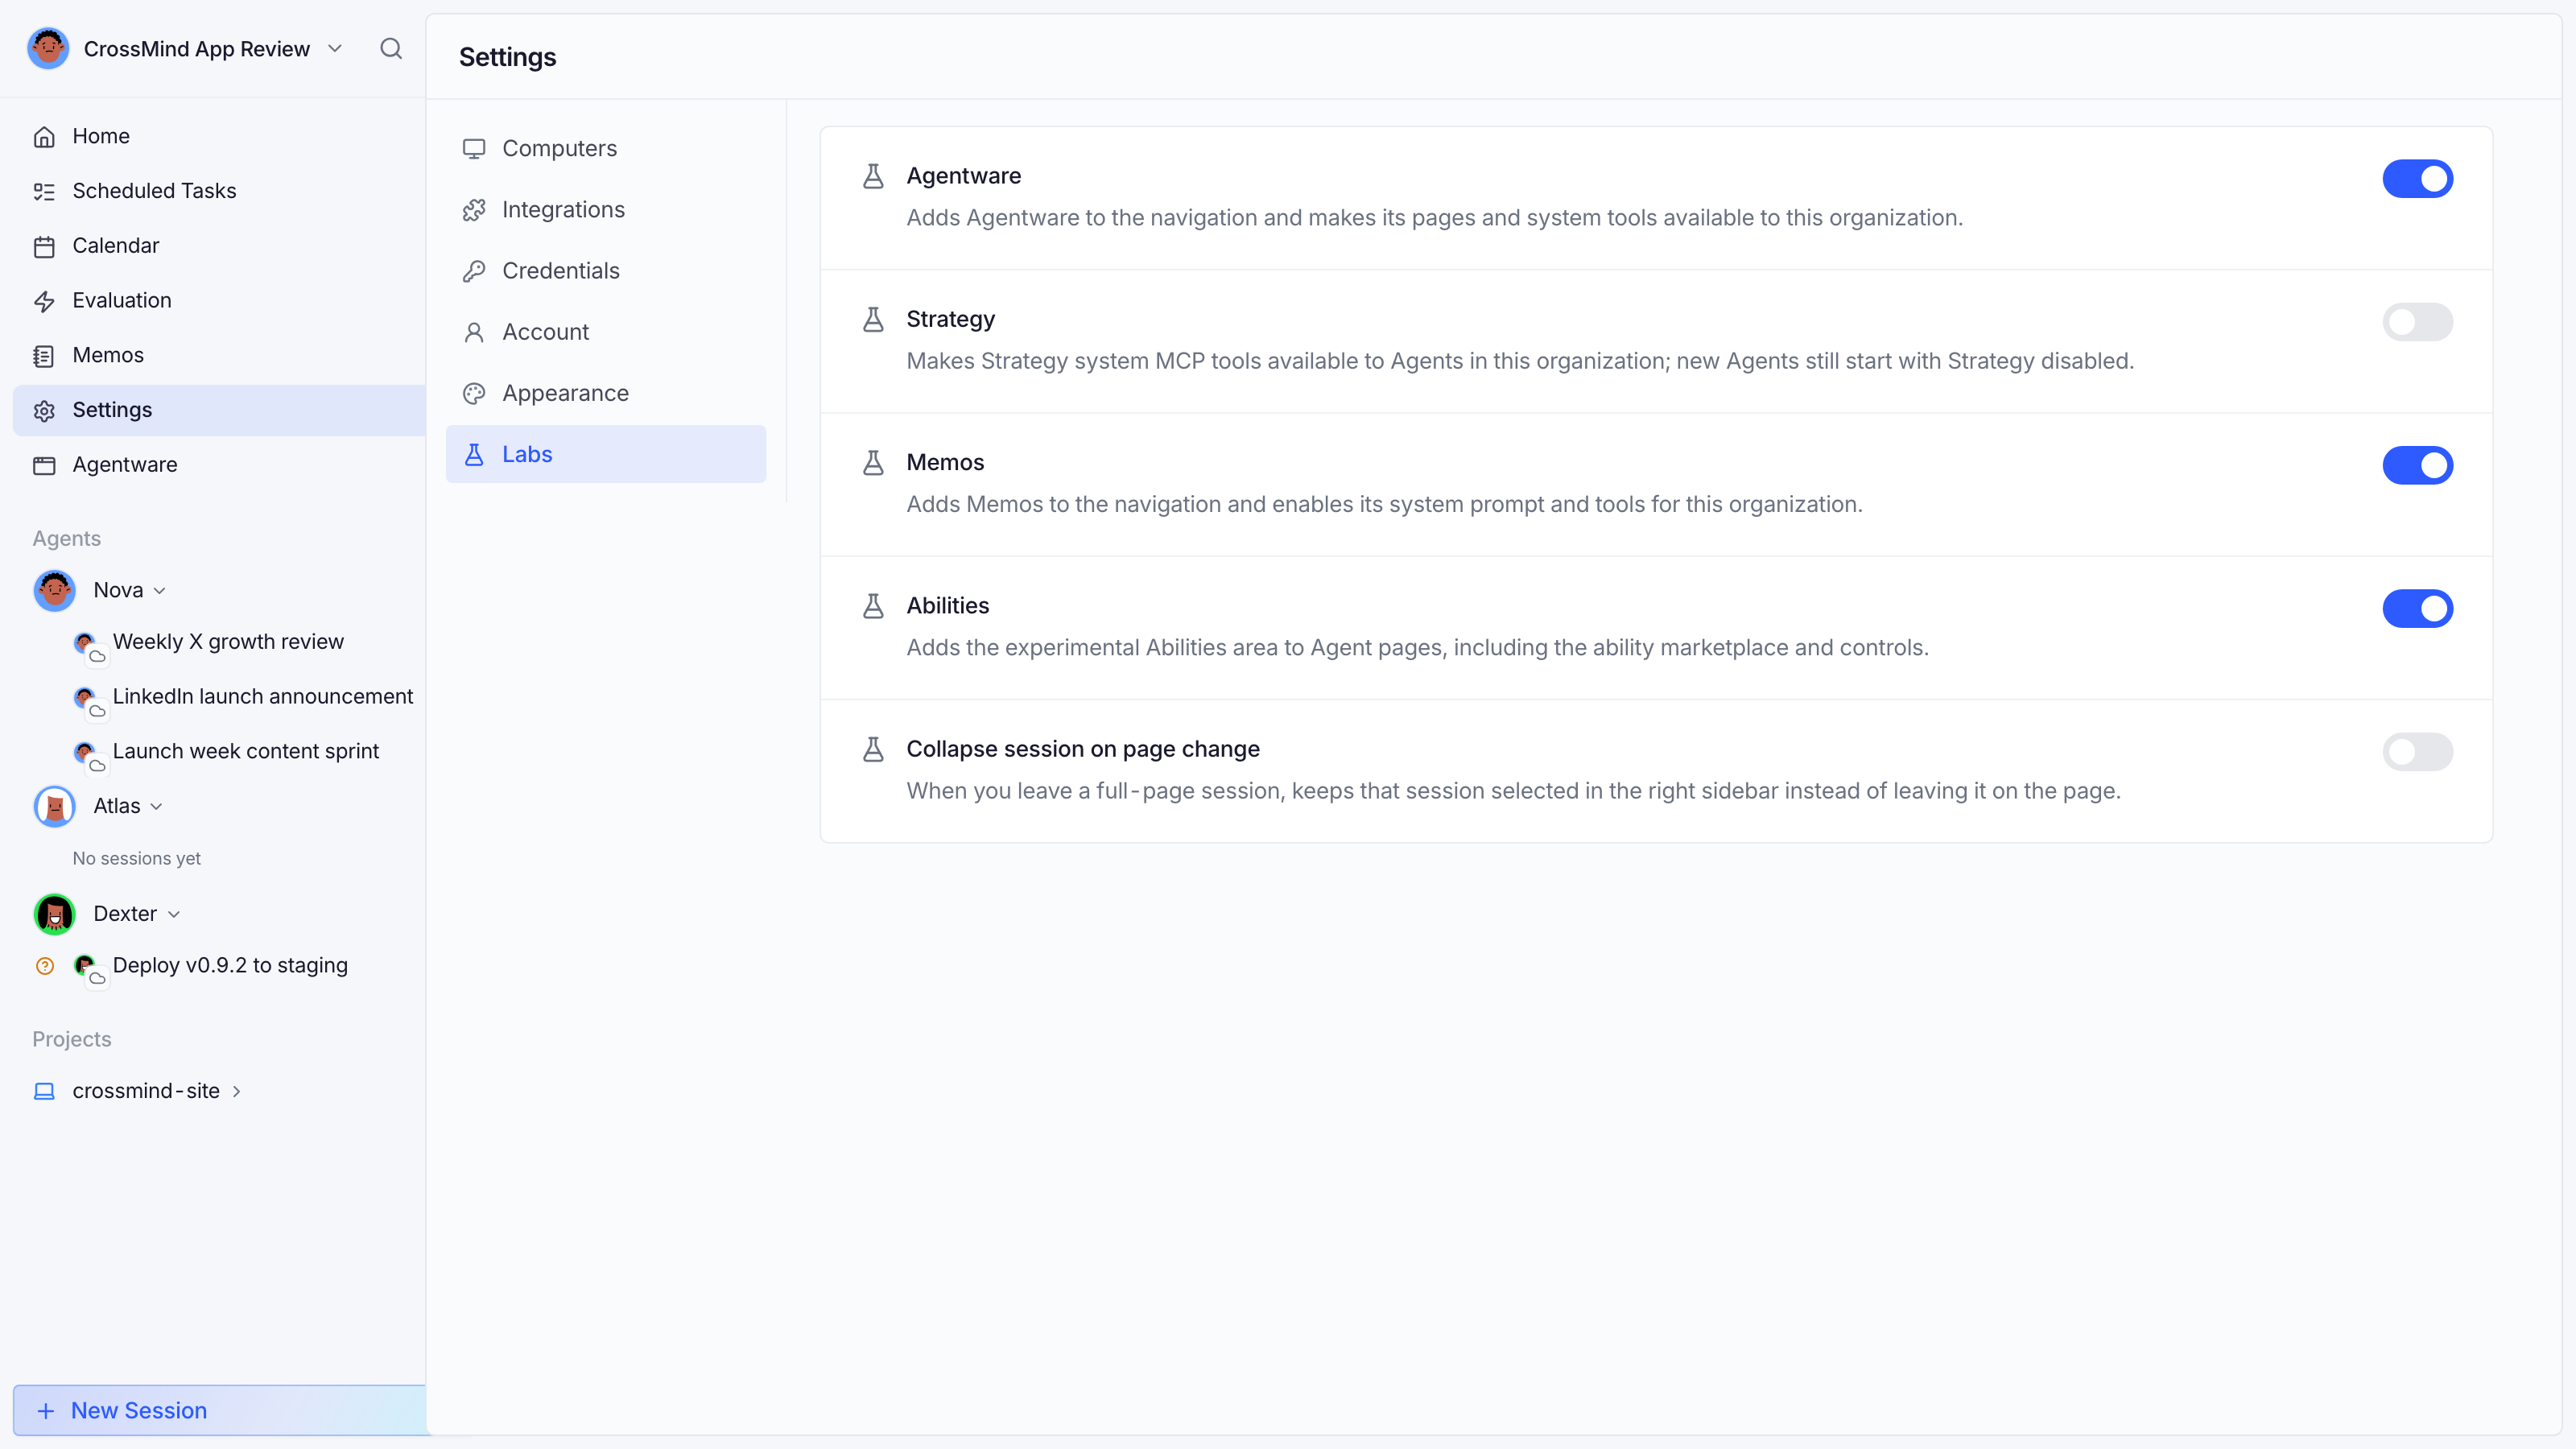2576x1449 pixels.
Task: Expand the crossmind-site project
Action: click(237, 1091)
